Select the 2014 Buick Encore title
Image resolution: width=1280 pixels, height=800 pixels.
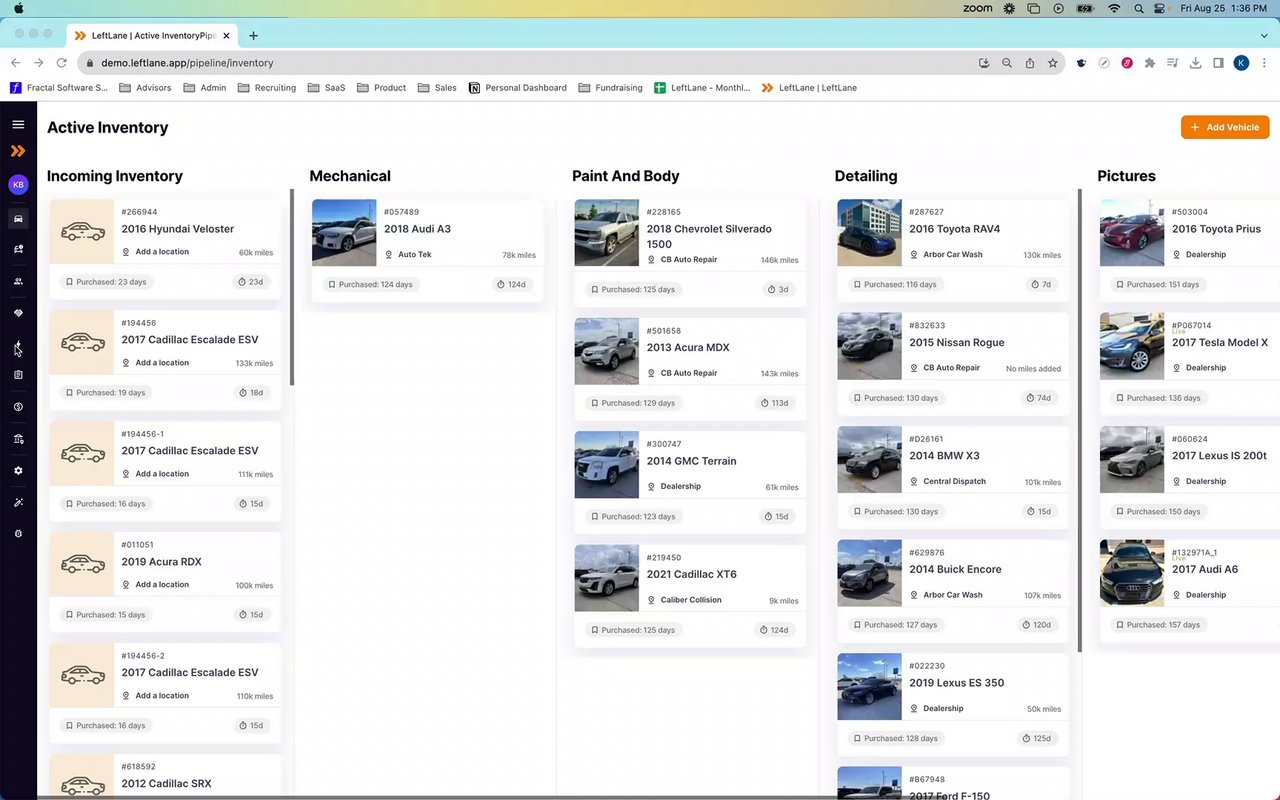(955, 570)
